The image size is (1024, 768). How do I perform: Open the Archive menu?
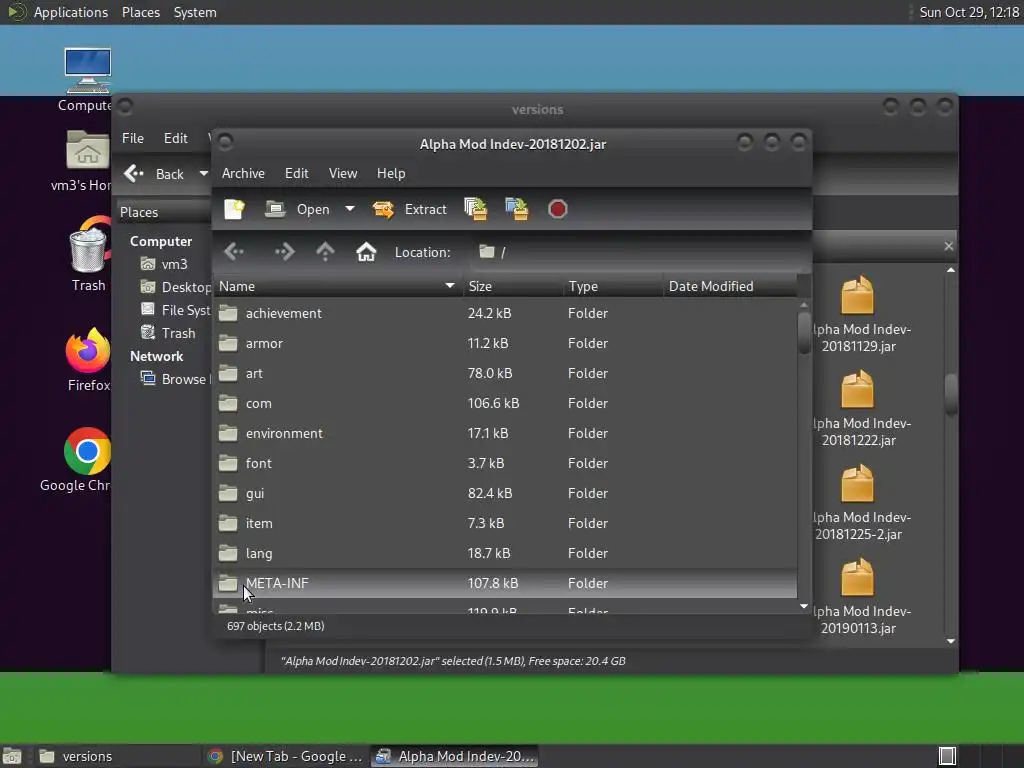click(x=243, y=173)
